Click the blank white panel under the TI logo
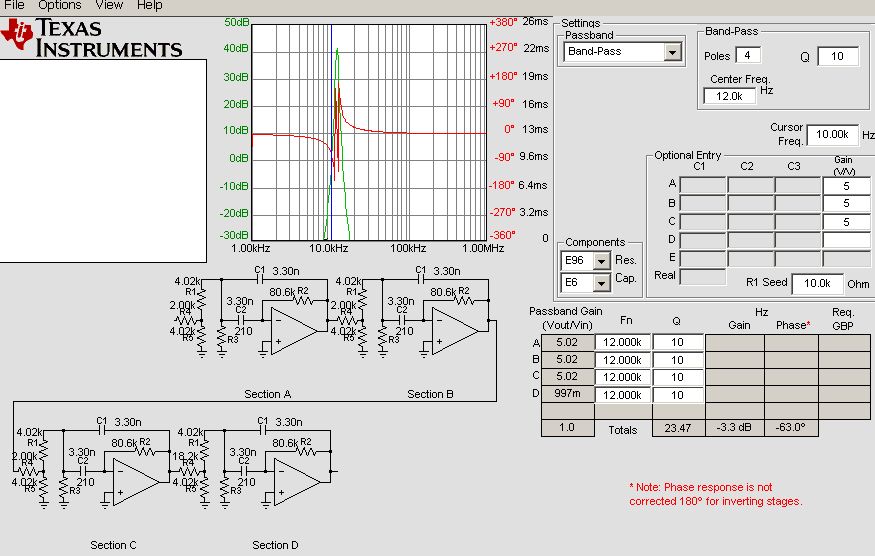The height and width of the screenshot is (556, 875). coord(103,161)
